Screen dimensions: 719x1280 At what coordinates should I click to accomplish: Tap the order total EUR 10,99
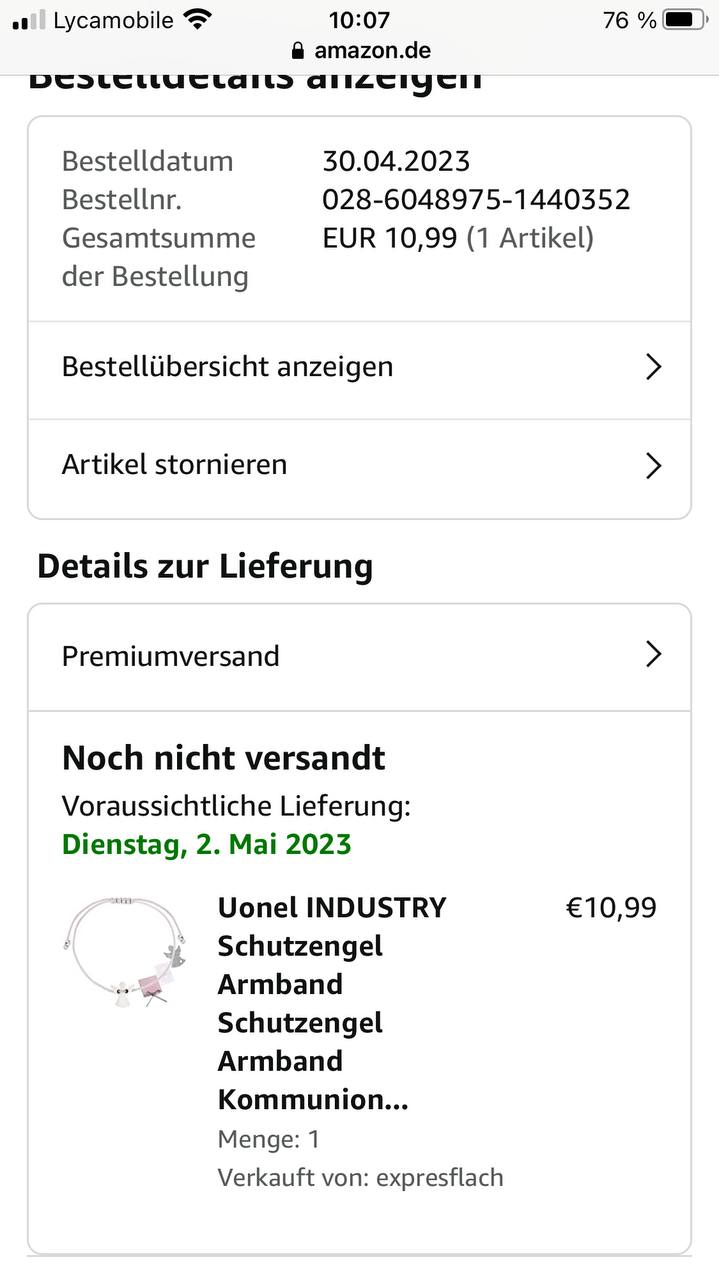coord(390,238)
